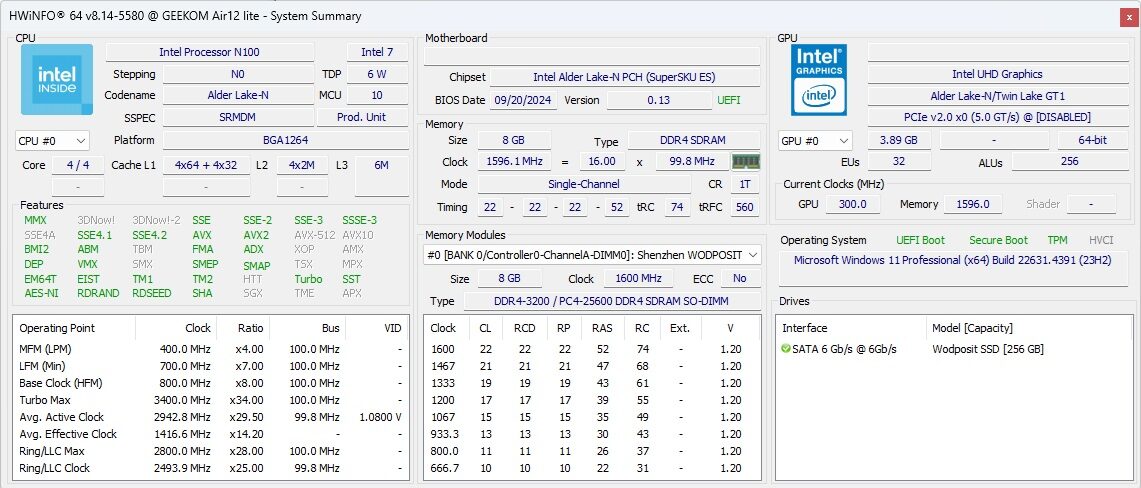This screenshot has width=1141, height=488.
Task: Click the Wodposit SSD [256 GB] drive entry
Action: coord(987,349)
